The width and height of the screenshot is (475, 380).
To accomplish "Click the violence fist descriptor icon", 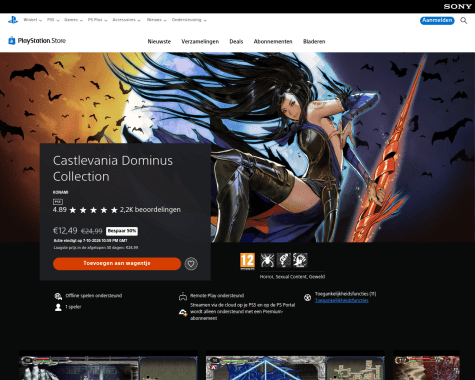I will click(300, 260).
